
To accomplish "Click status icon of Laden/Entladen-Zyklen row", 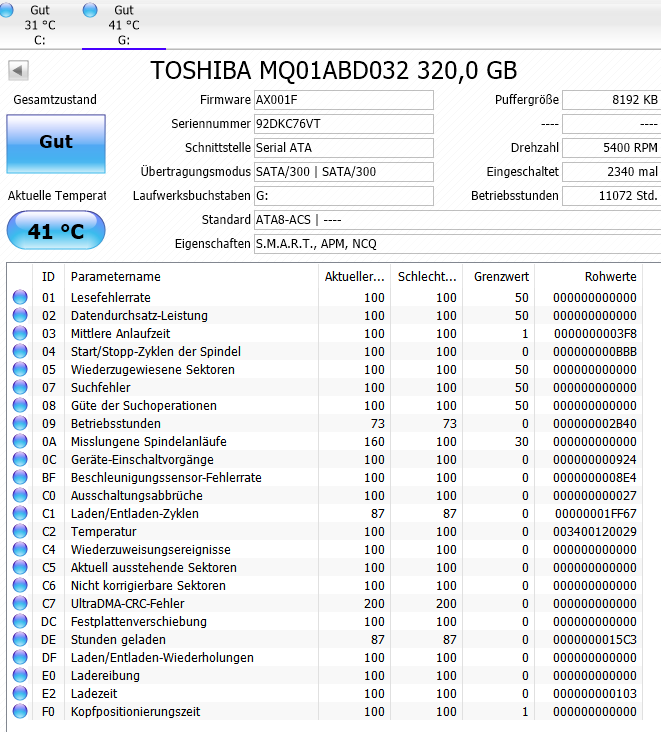I will (x=20, y=514).
